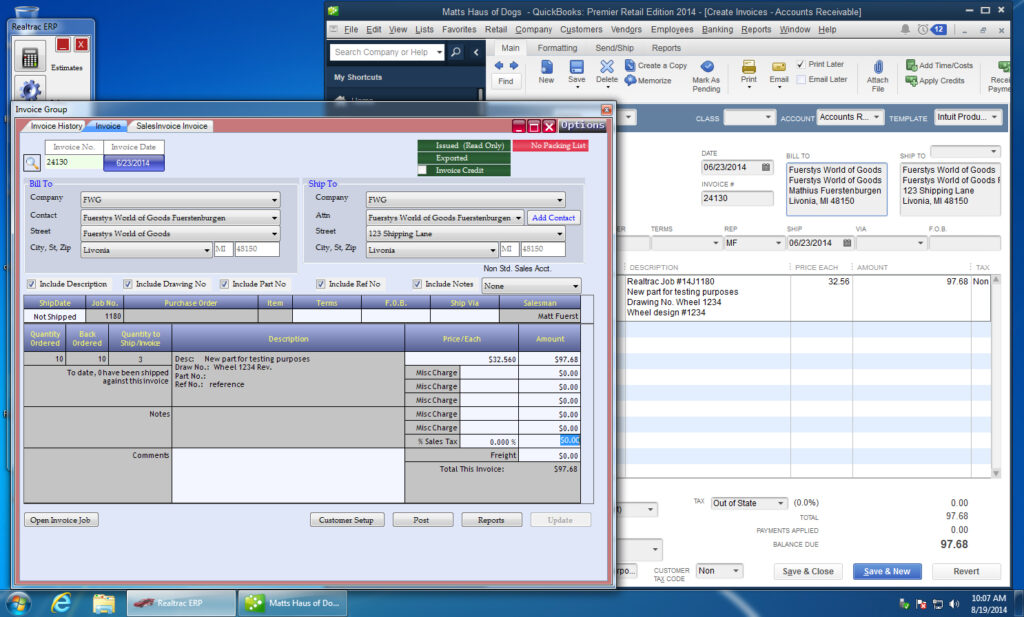The height and width of the screenshot is (617, 1024).
Task: Click the Post button in Invoice Group
Action: pos(421,520)
